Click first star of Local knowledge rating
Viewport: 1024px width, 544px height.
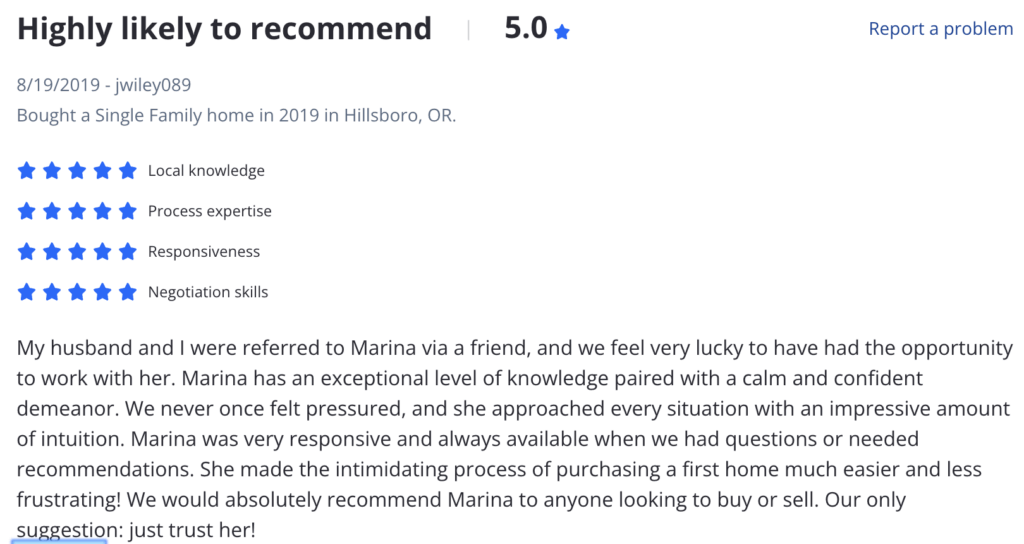coord(26,170)
